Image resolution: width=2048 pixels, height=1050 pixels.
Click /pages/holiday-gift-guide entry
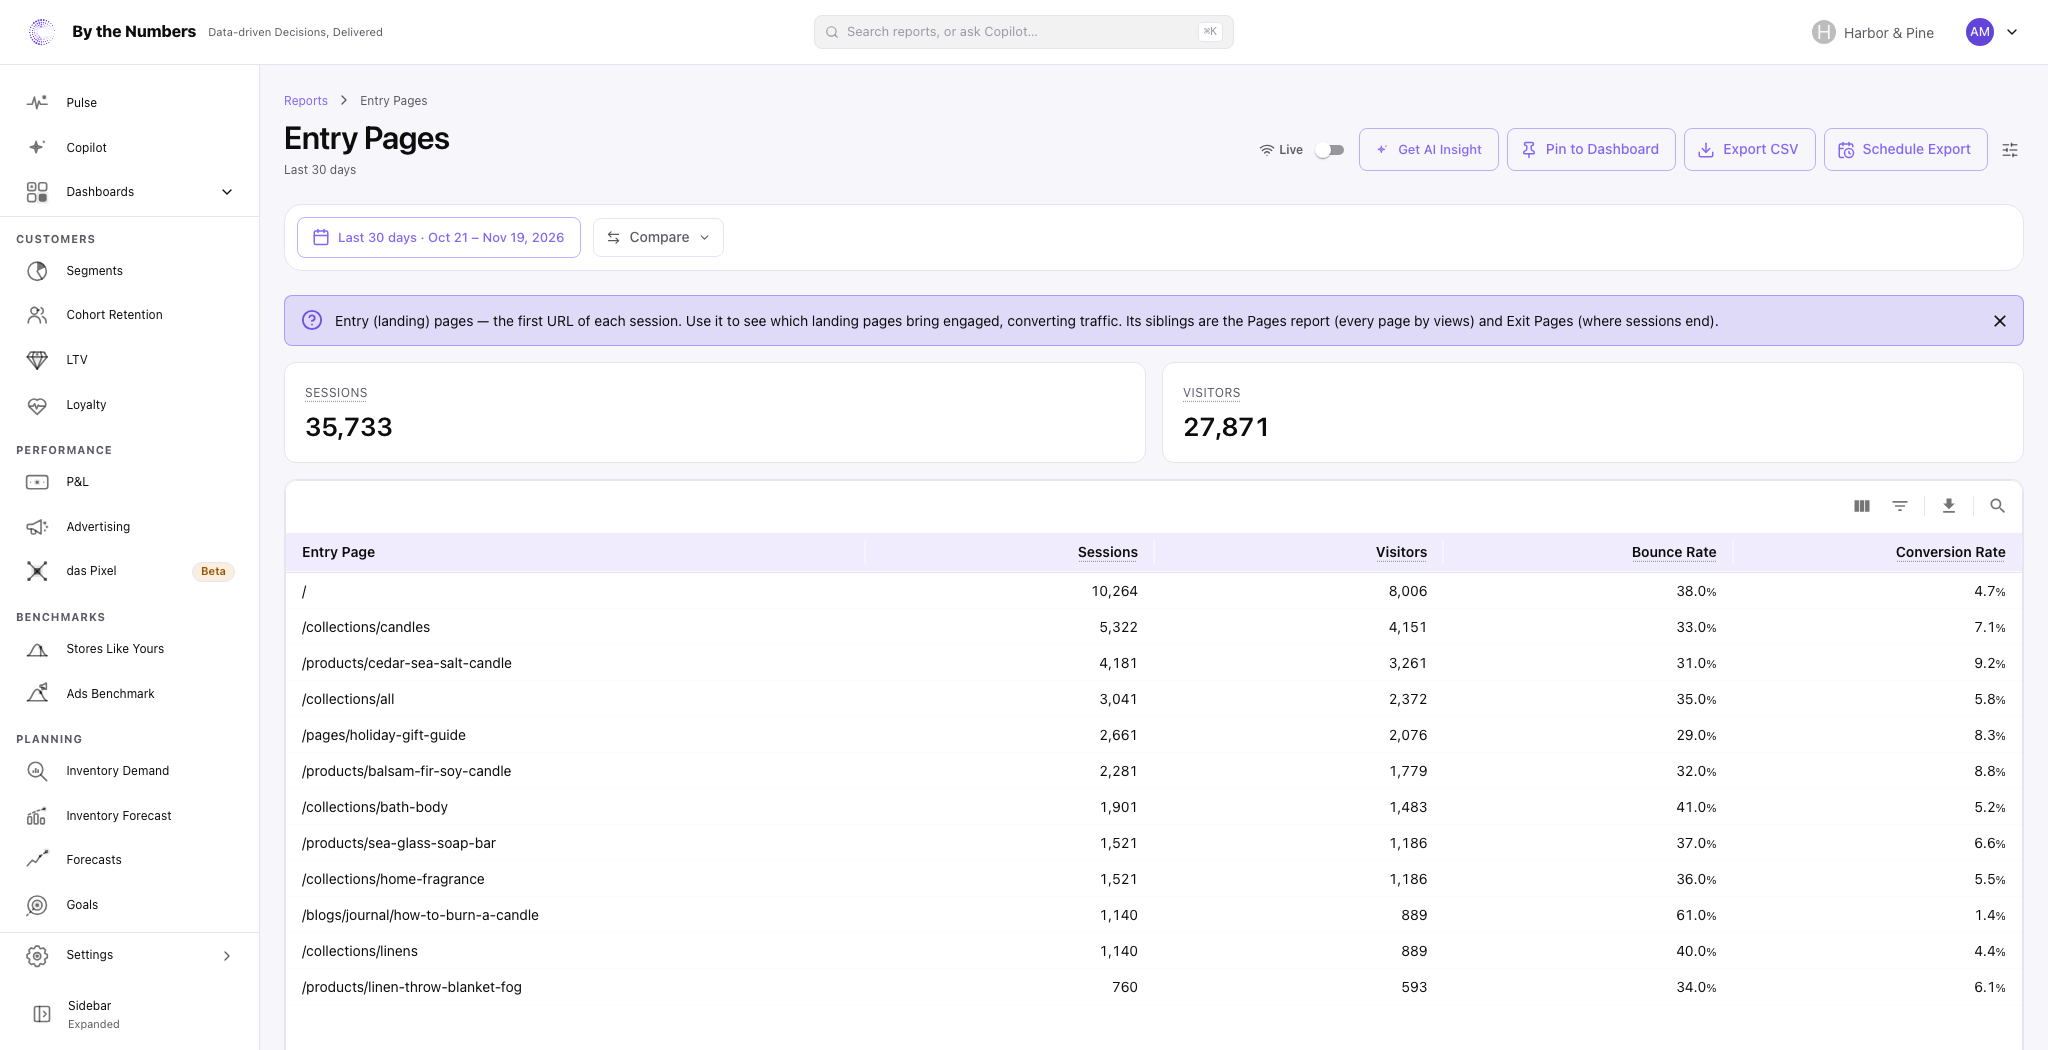(384, 736)
